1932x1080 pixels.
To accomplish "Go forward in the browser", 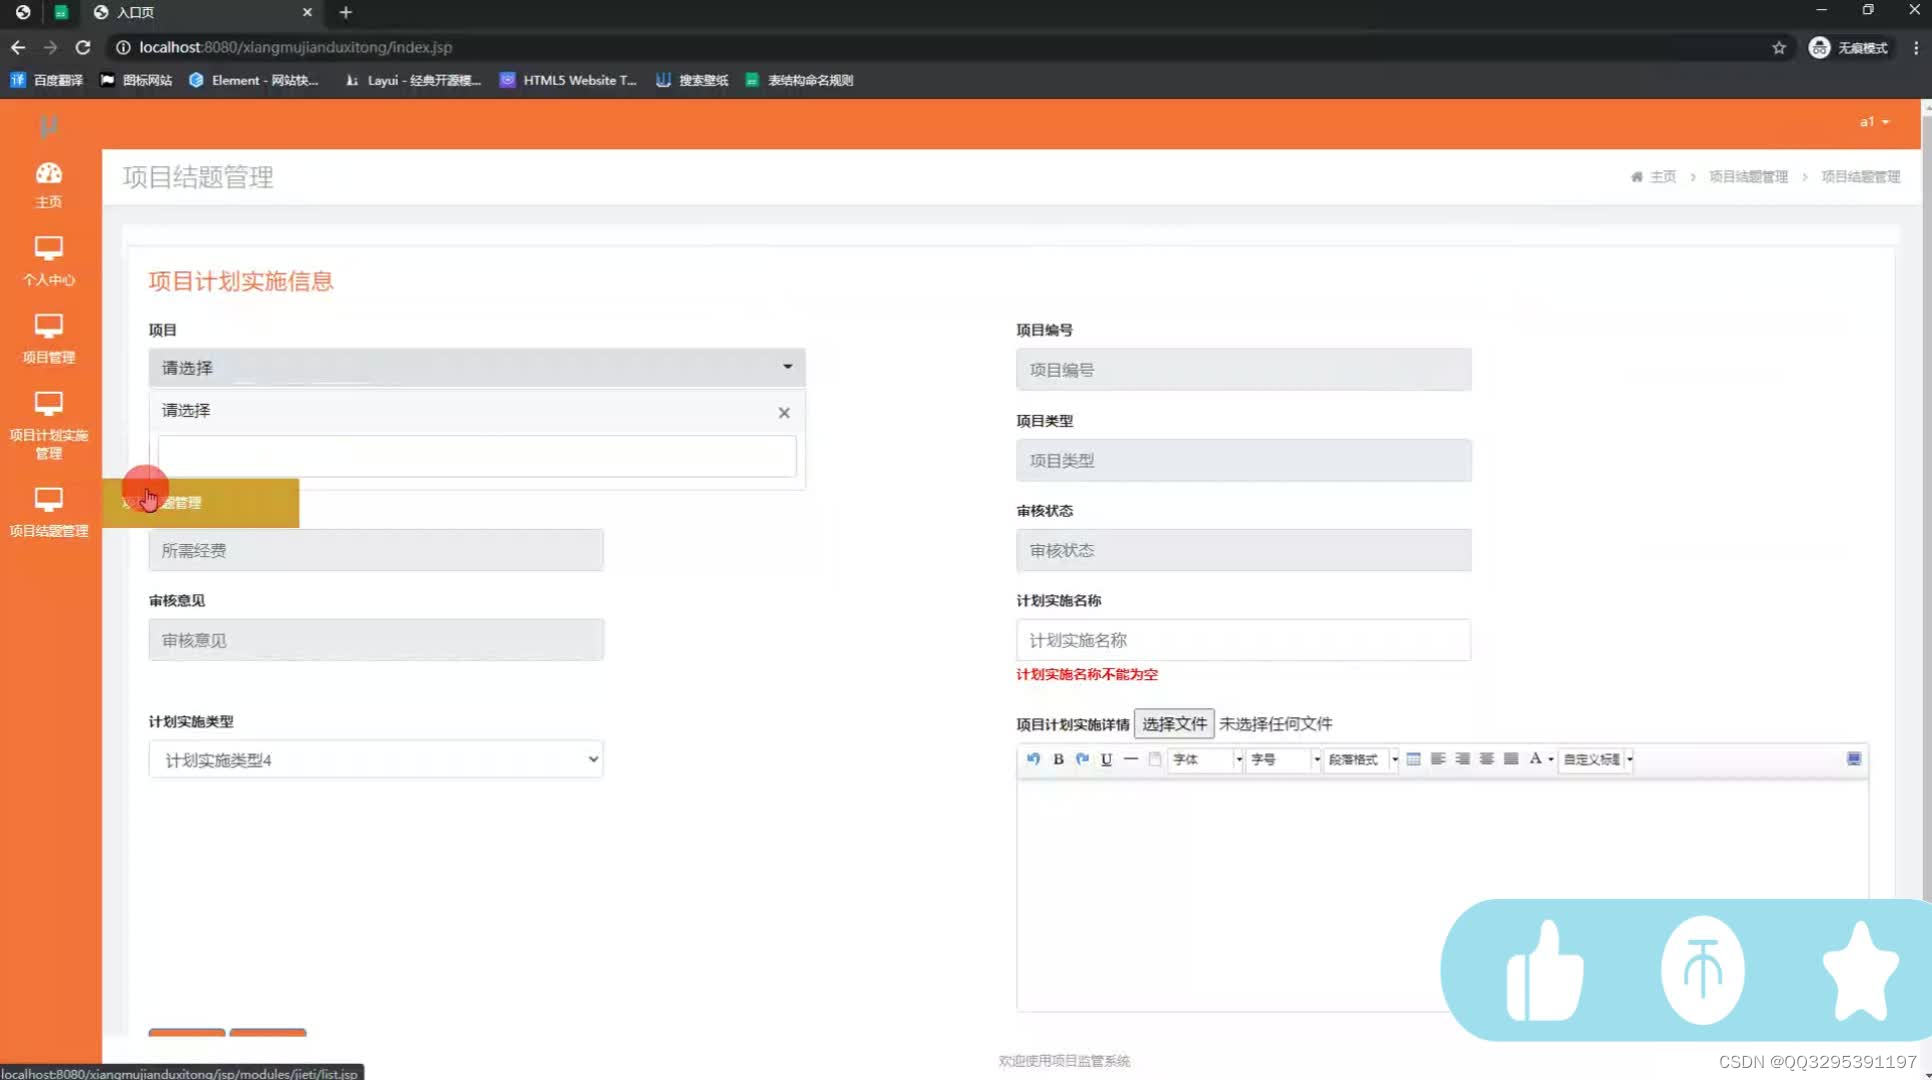I will pyautogui.click(x=50, y=47).
